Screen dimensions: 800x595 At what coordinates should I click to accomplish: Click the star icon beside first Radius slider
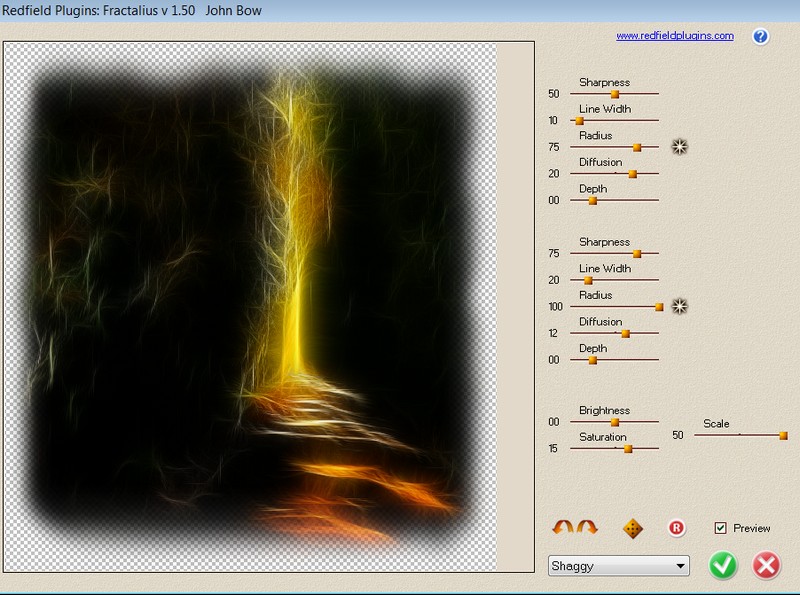(679, 147)
